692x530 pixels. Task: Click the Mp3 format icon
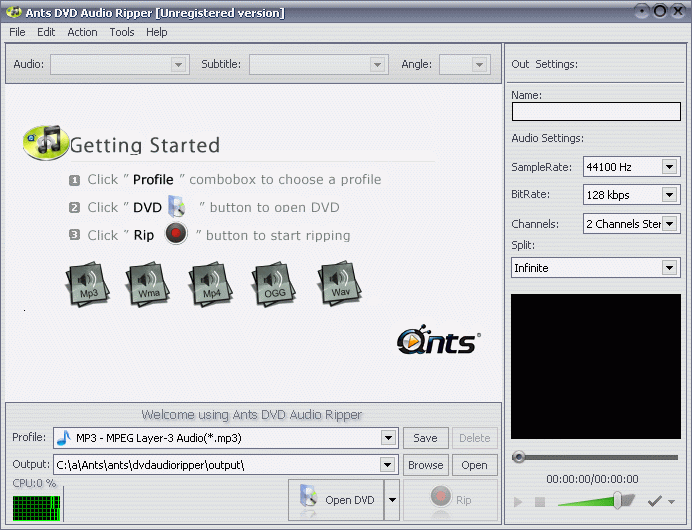click(x=88, y=284)
